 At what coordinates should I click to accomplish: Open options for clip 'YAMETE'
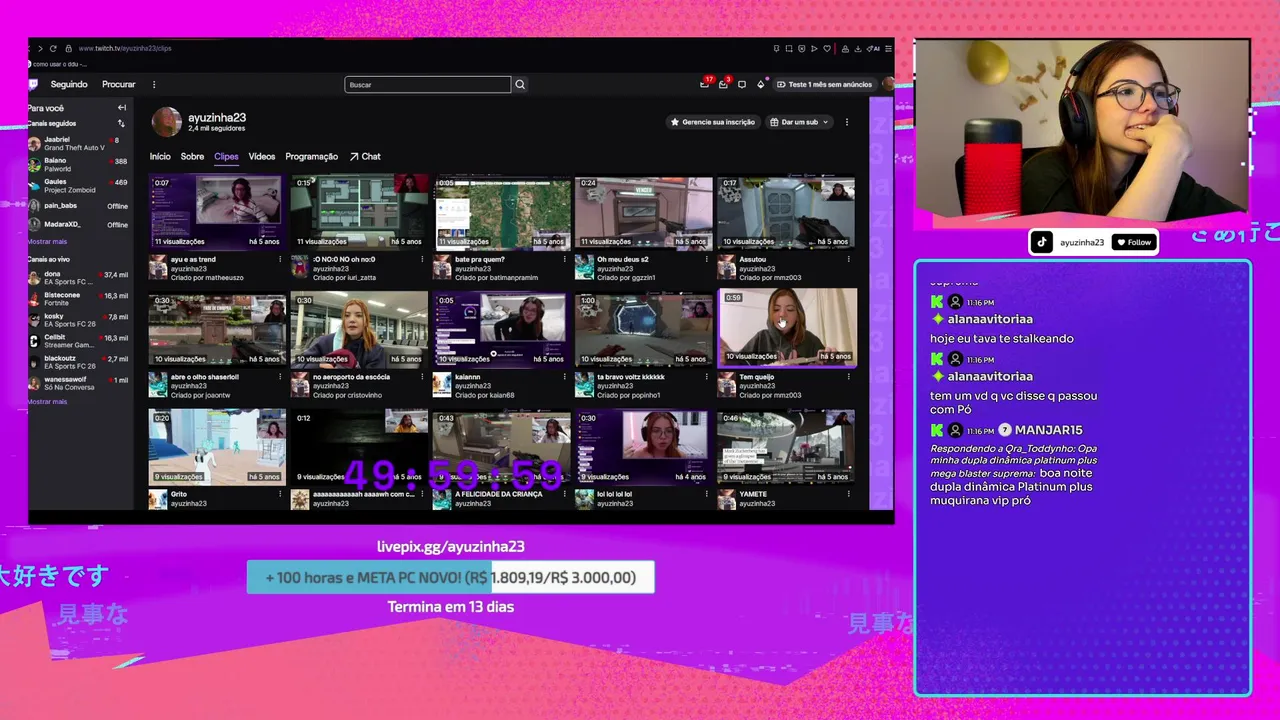(x=849, y=494)
